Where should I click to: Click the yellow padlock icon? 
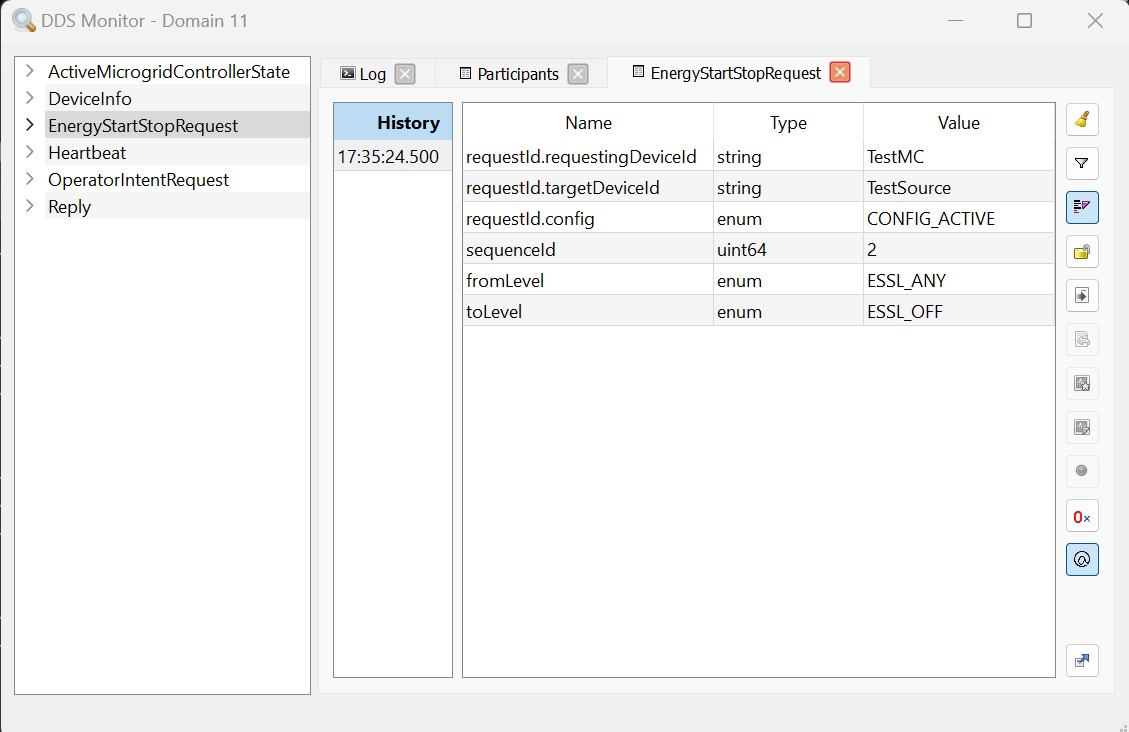pos(1082,252)
